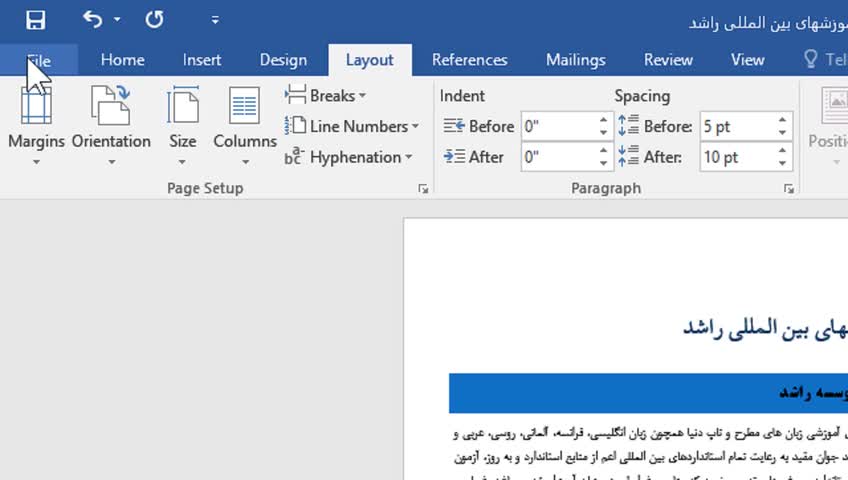Expand the Hyphenation dropdown
848x480 pixels.
[x=349, y=157]
